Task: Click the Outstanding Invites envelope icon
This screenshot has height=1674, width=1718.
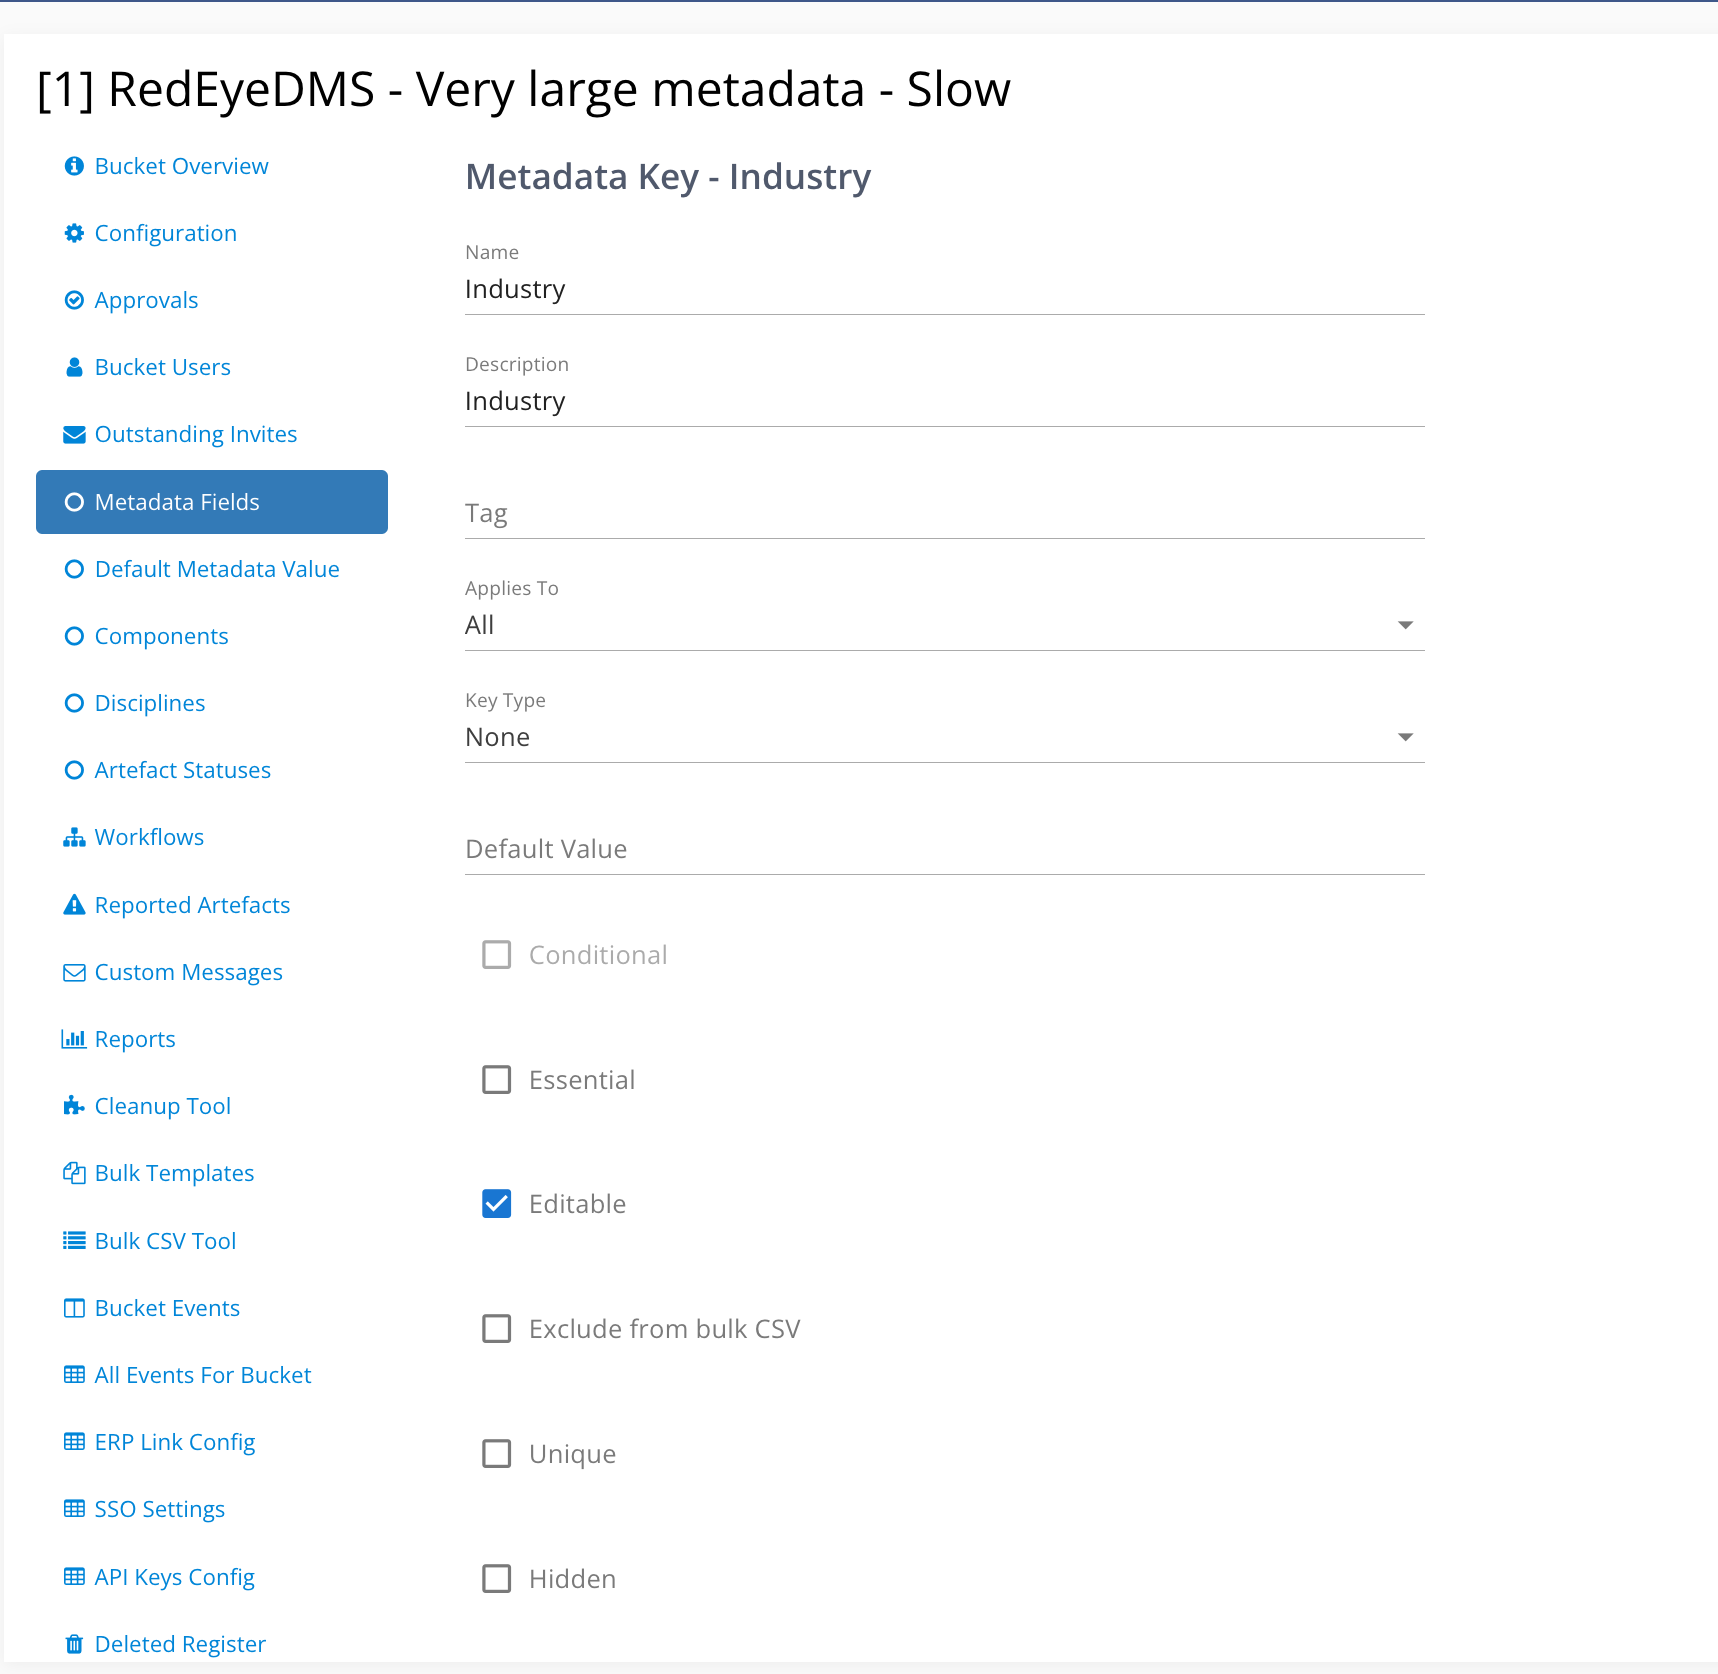Action: (x=74, y=434)
